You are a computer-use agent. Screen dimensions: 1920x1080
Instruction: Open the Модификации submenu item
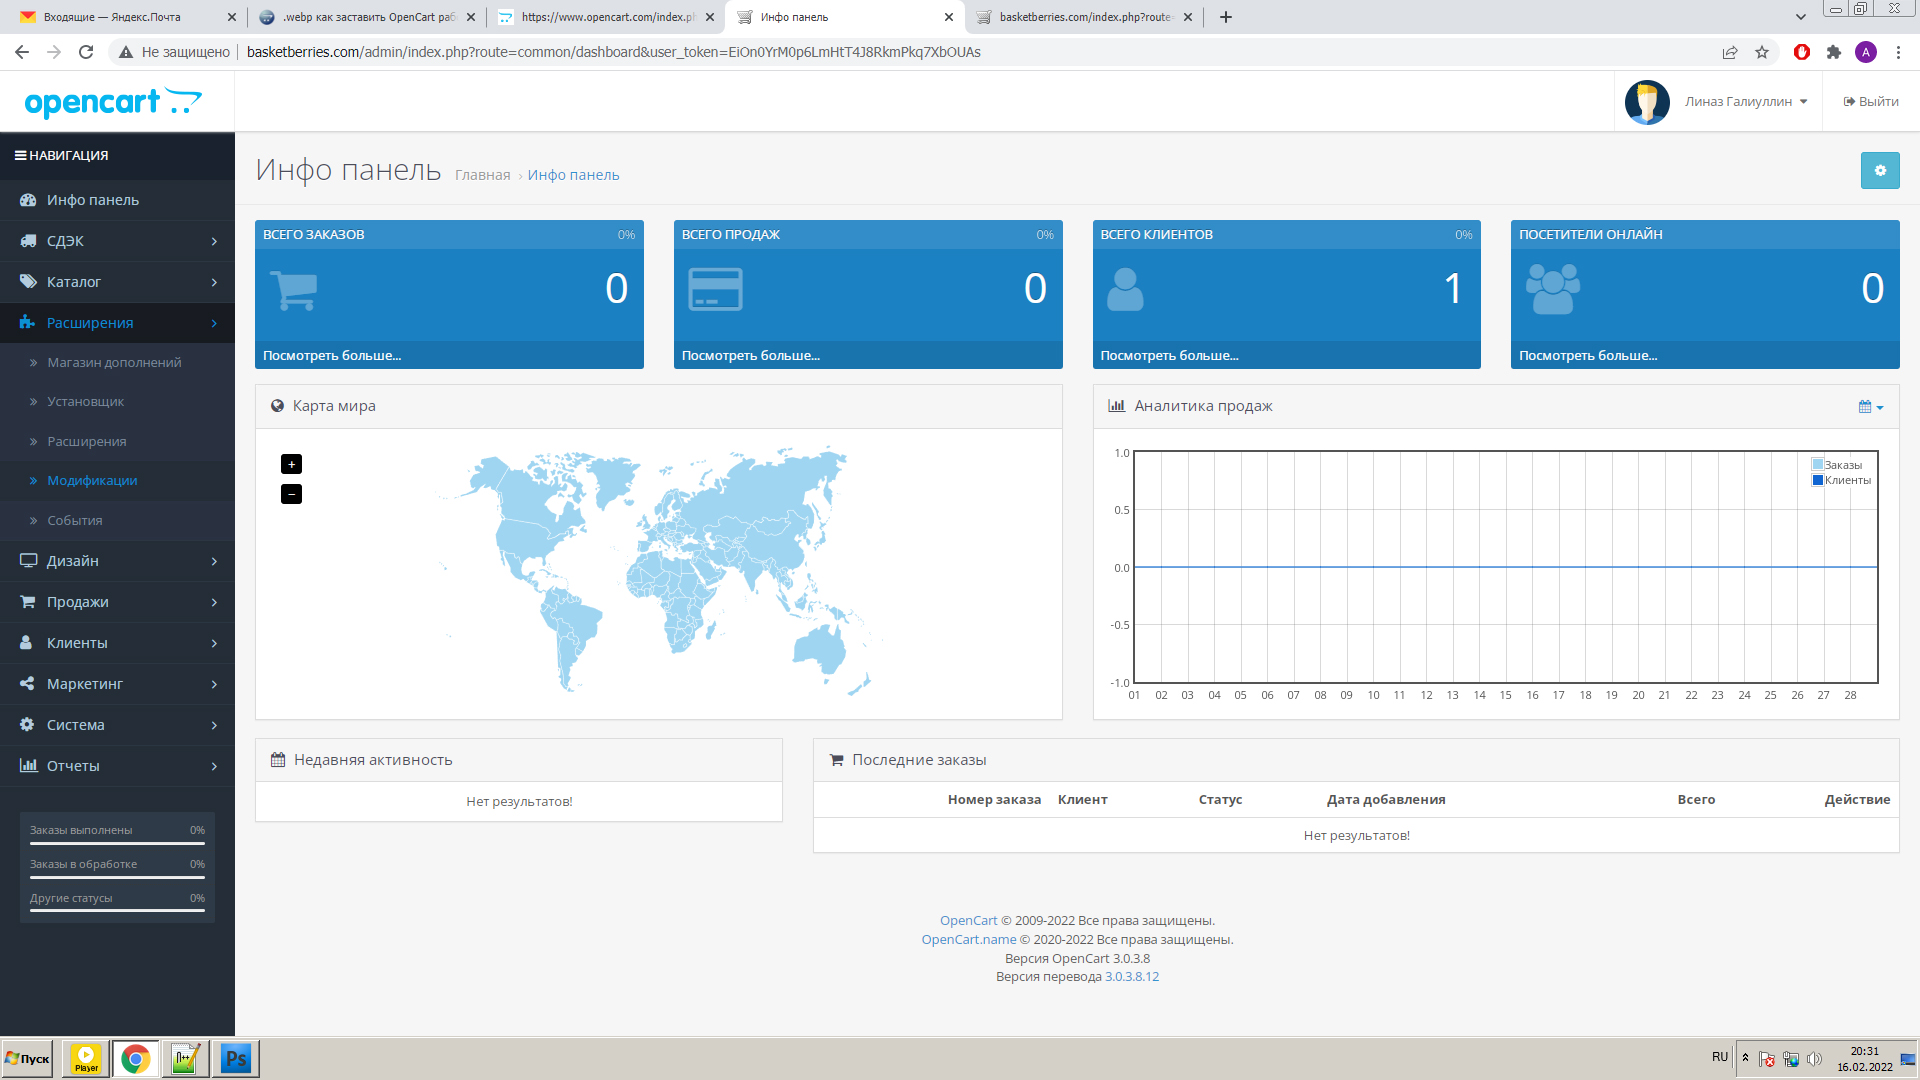coord(92,481)
